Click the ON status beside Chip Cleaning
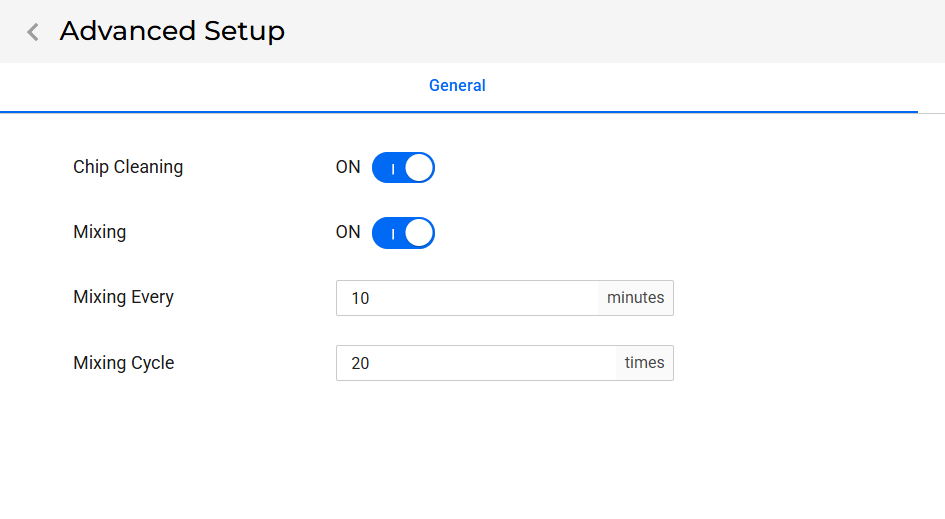This screenshot has height=519, width=945. pyautogui.click(x=348, y=168)
